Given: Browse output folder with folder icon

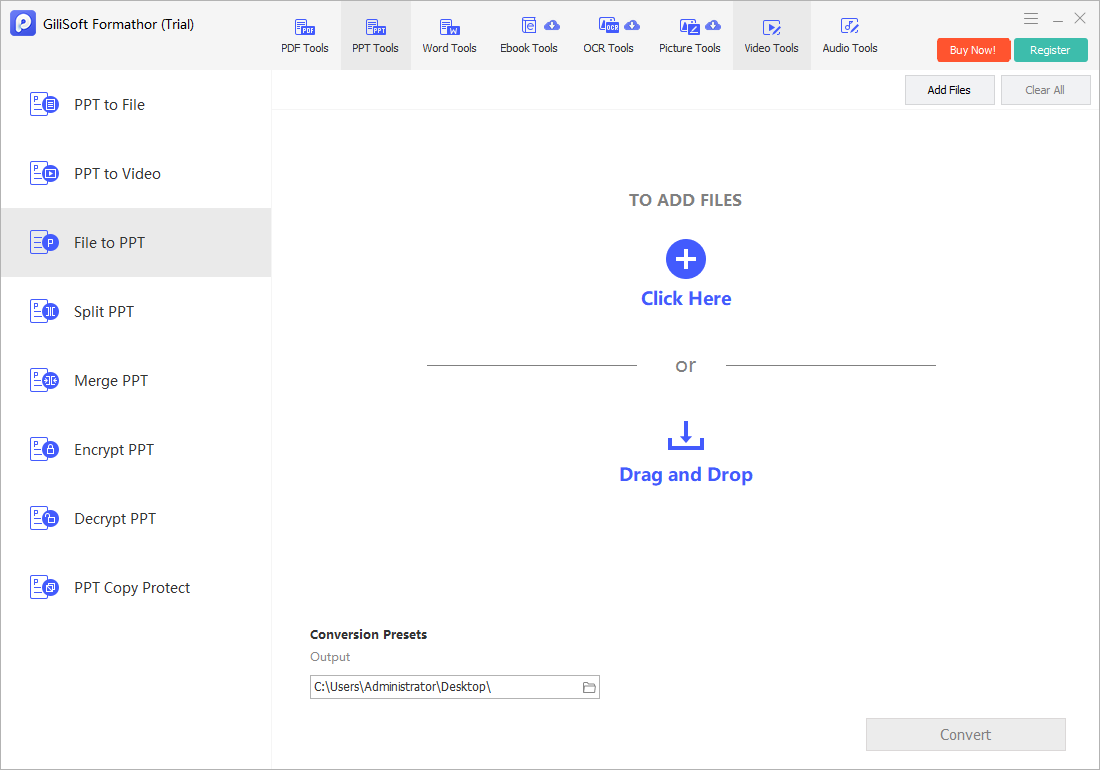Looking at the screenshot, I should coord(589,687).
